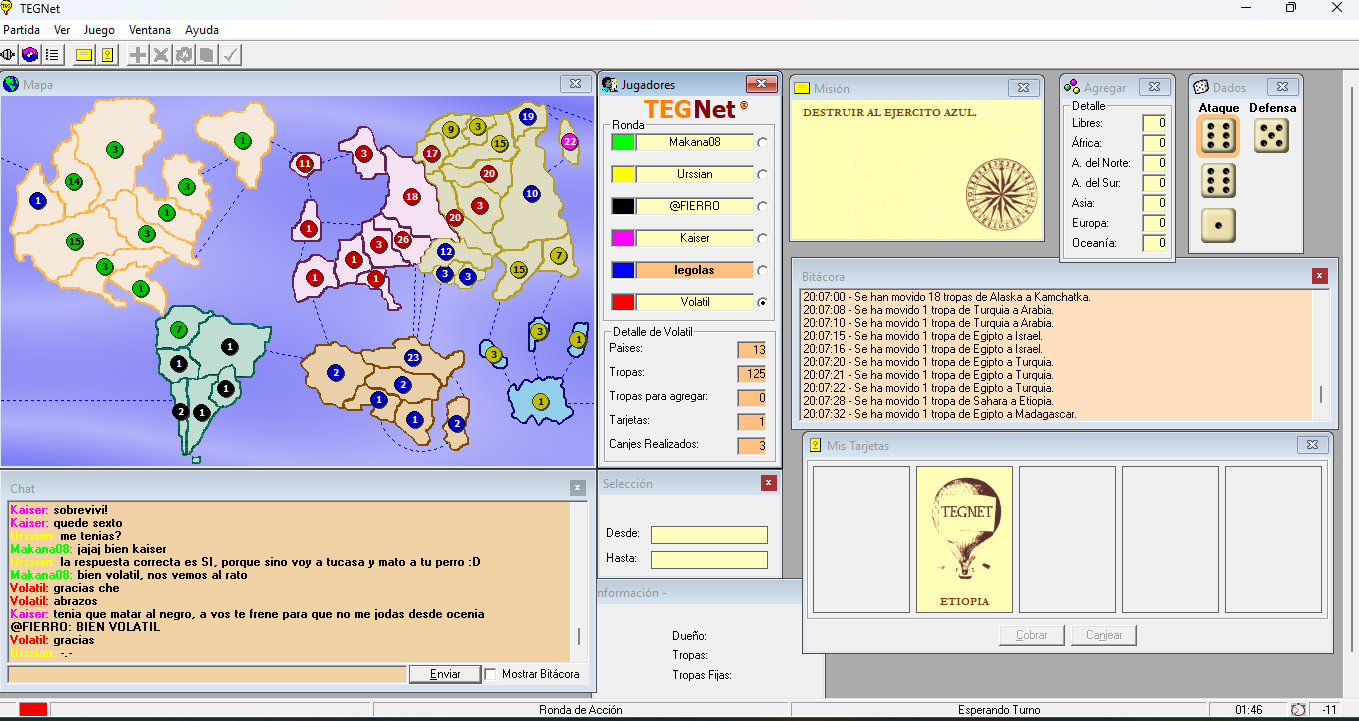The width and height of the screenshot is (1359, 721).
Task: Click the defense die showing five
Action: click(1272, 136)
